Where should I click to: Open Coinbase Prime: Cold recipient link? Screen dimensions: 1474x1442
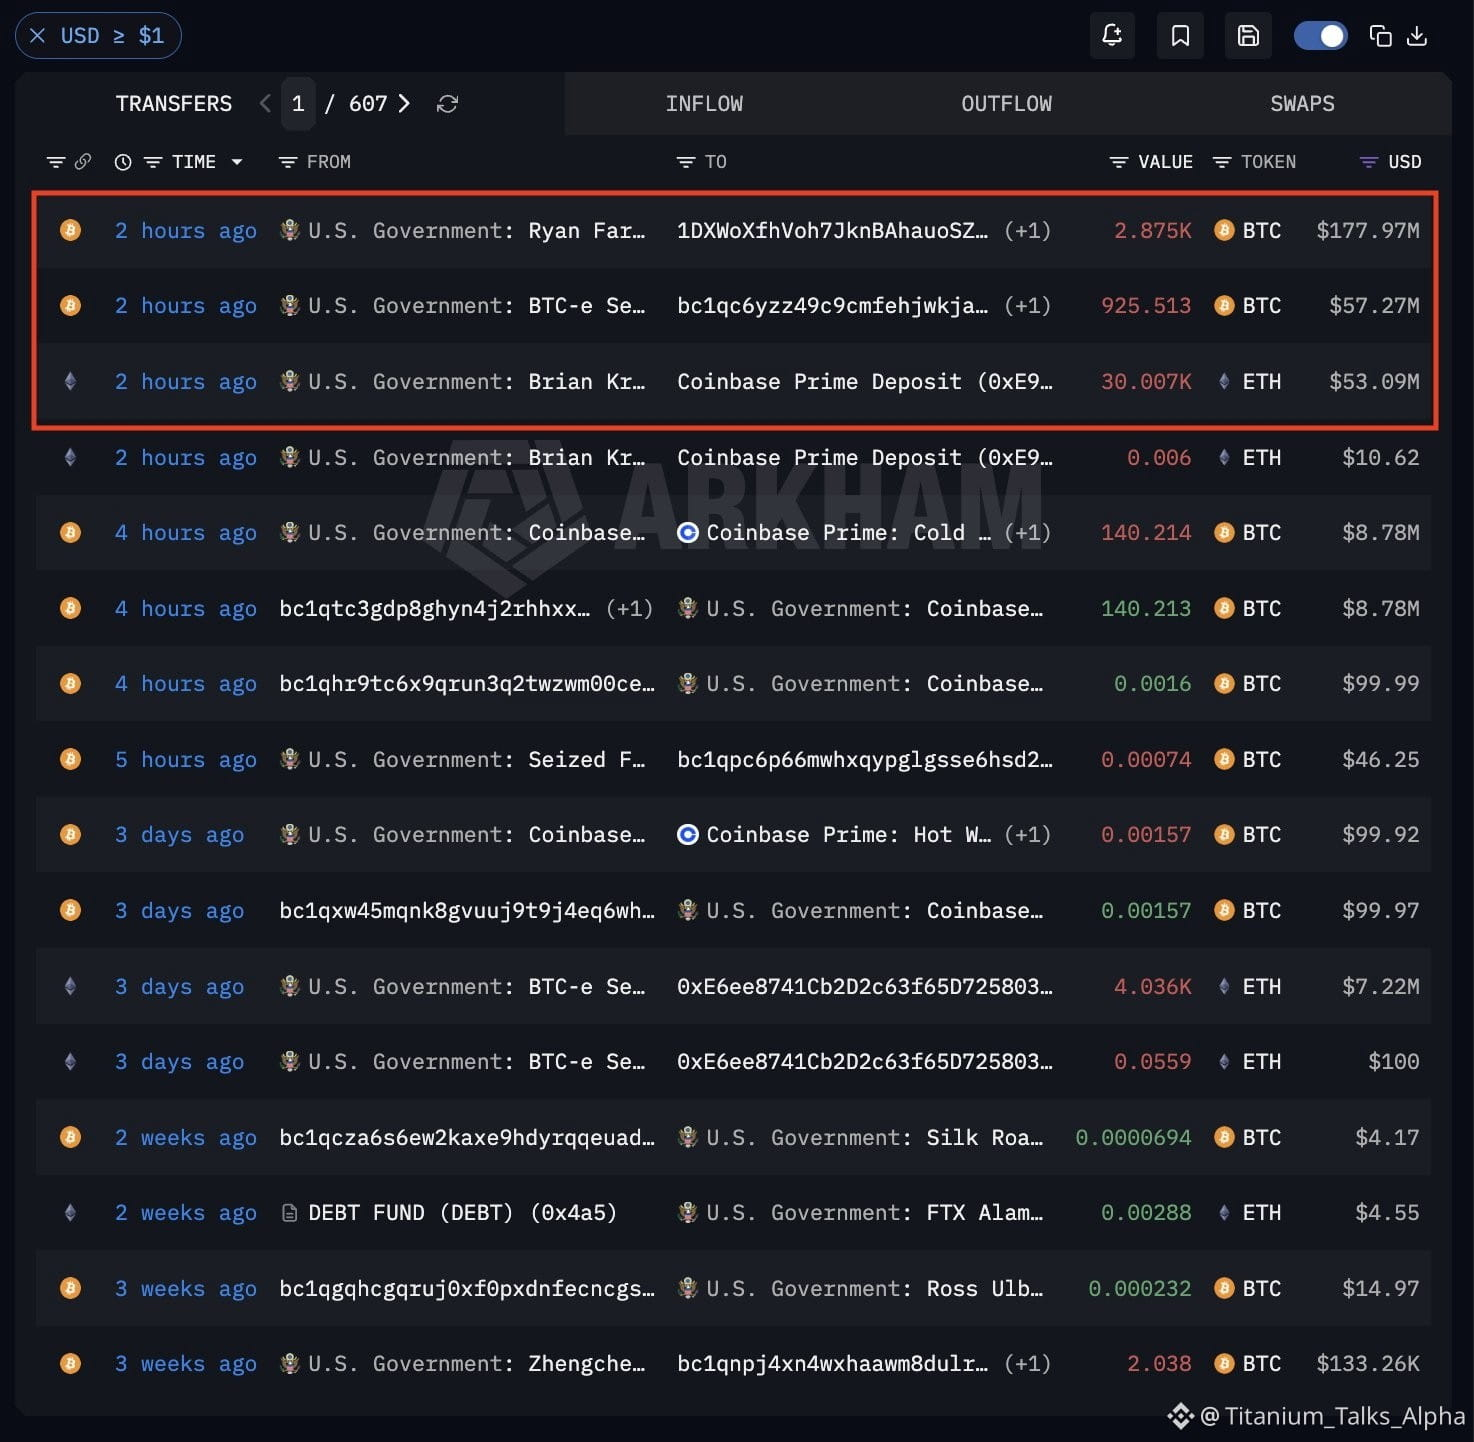[835, 532]
